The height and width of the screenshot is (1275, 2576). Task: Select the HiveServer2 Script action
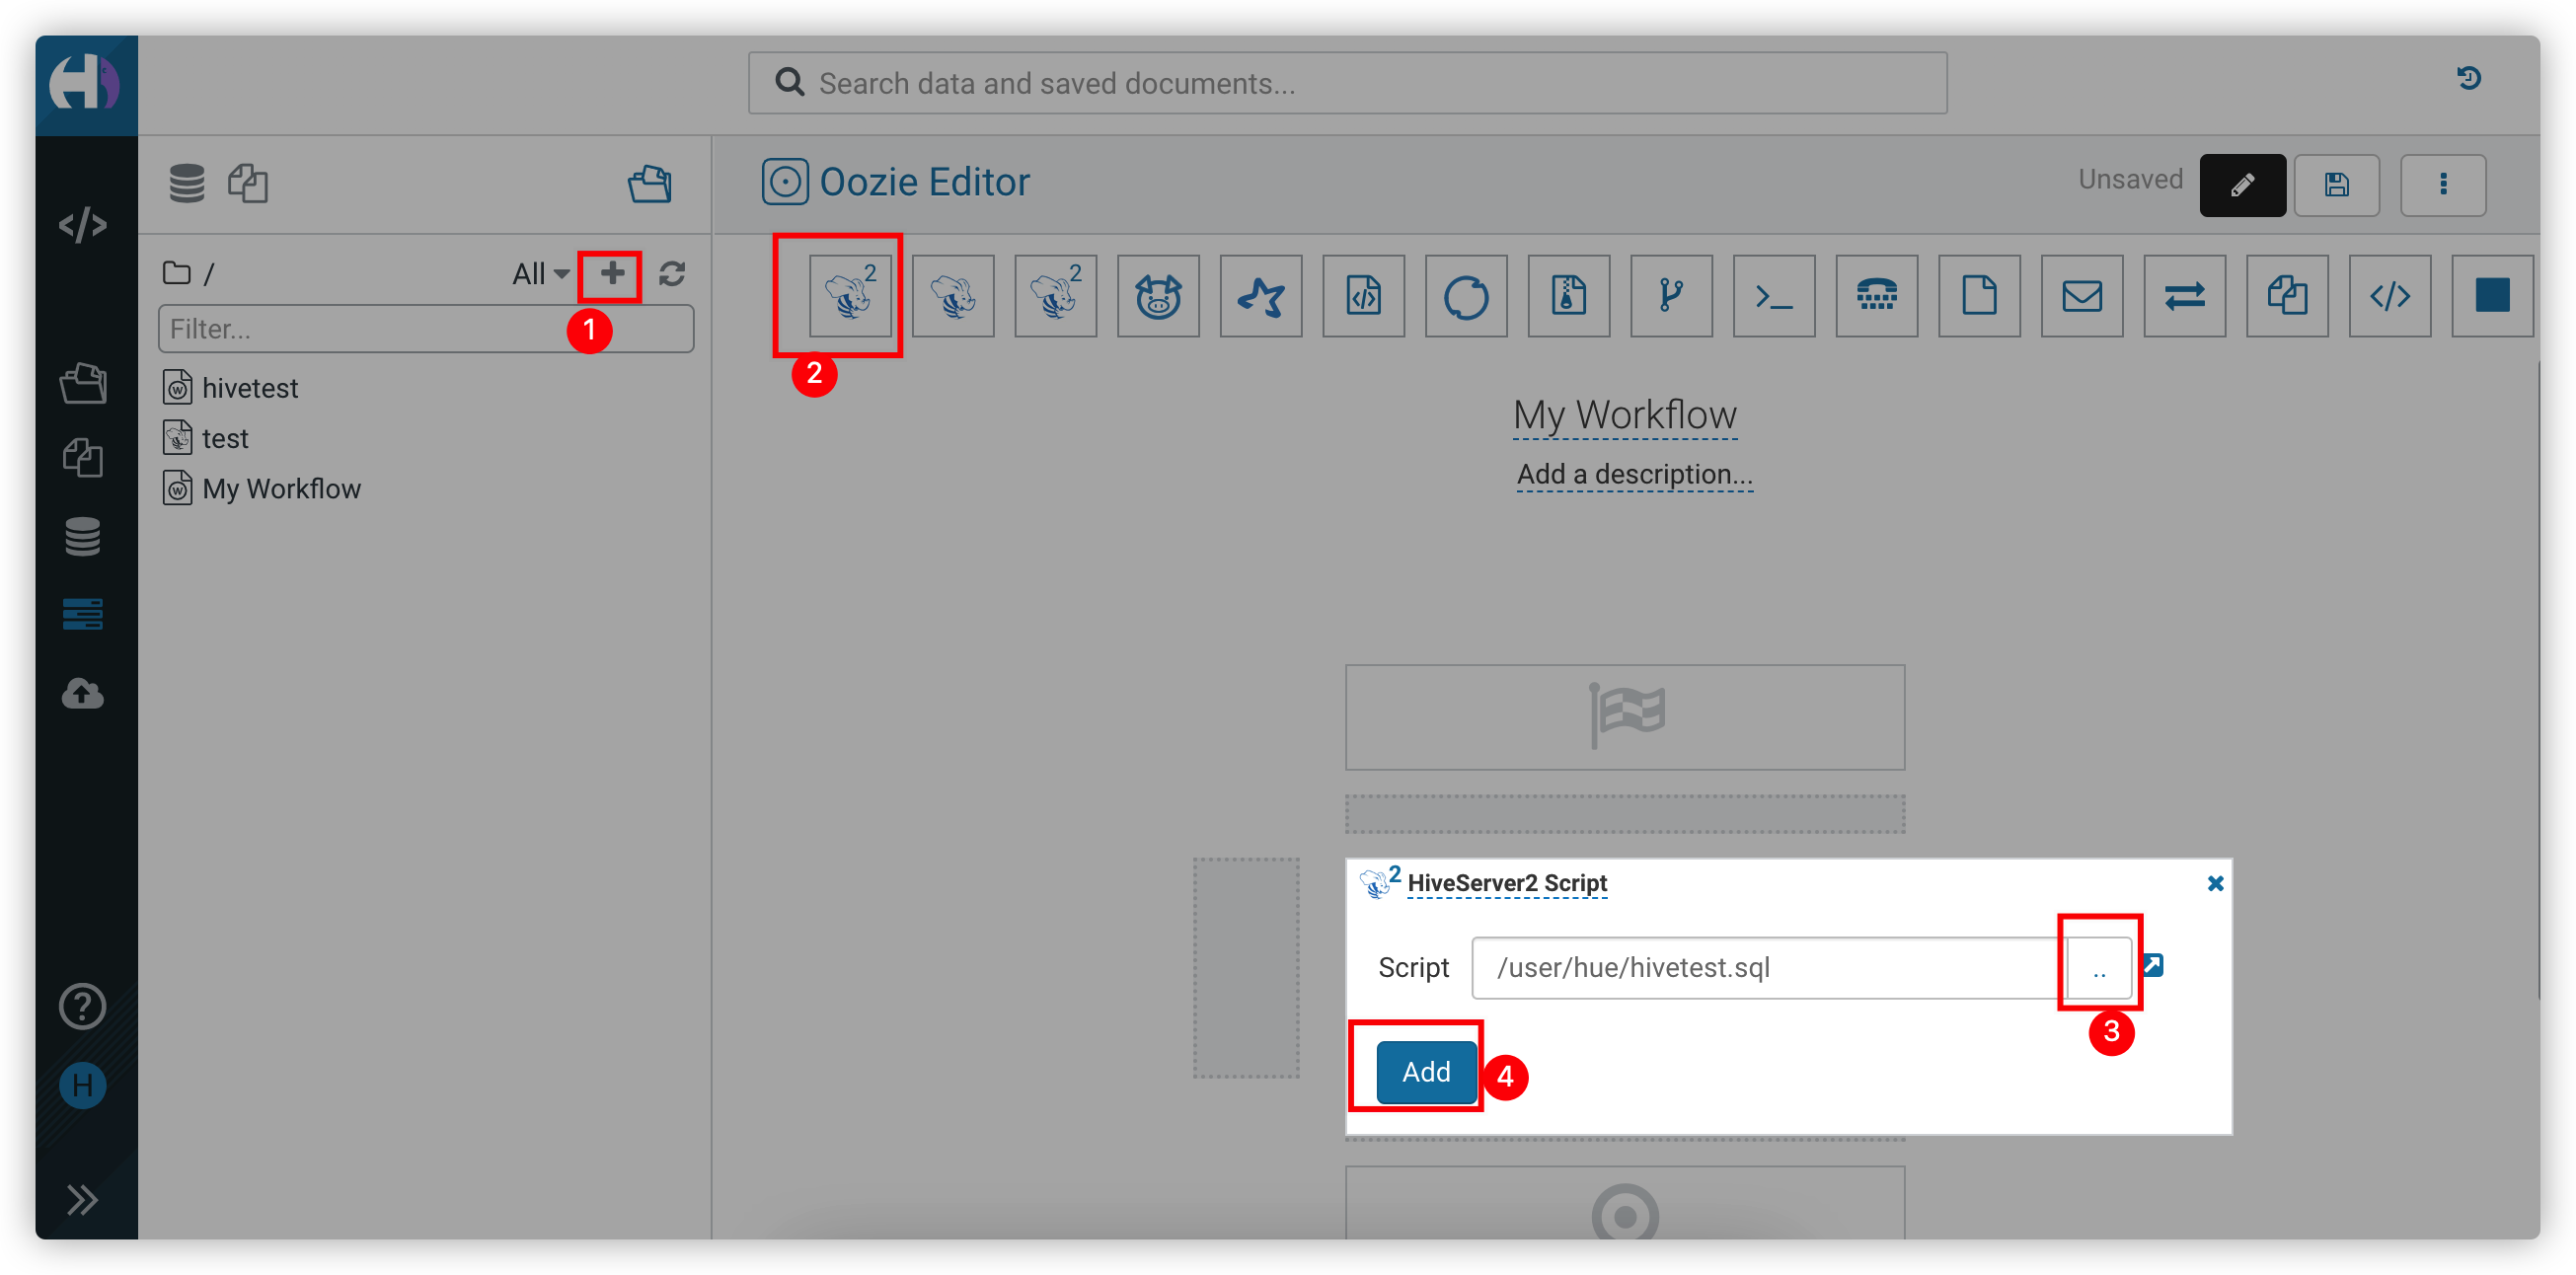pos(850,296)
